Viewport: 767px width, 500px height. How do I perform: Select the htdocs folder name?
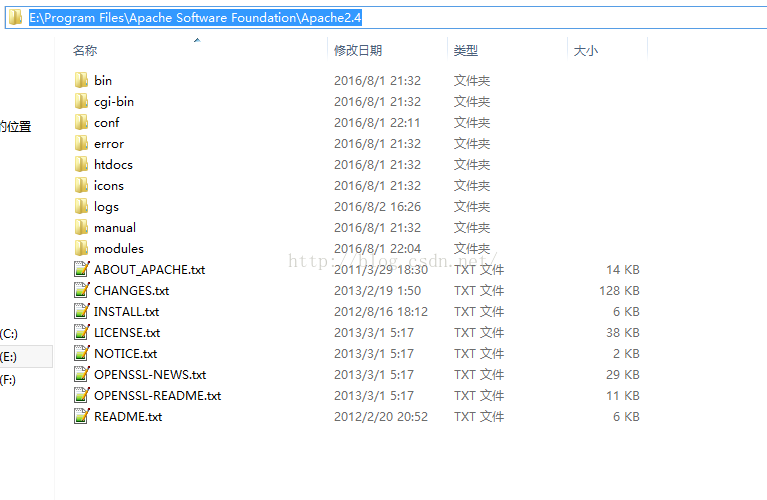click(113, 164)
